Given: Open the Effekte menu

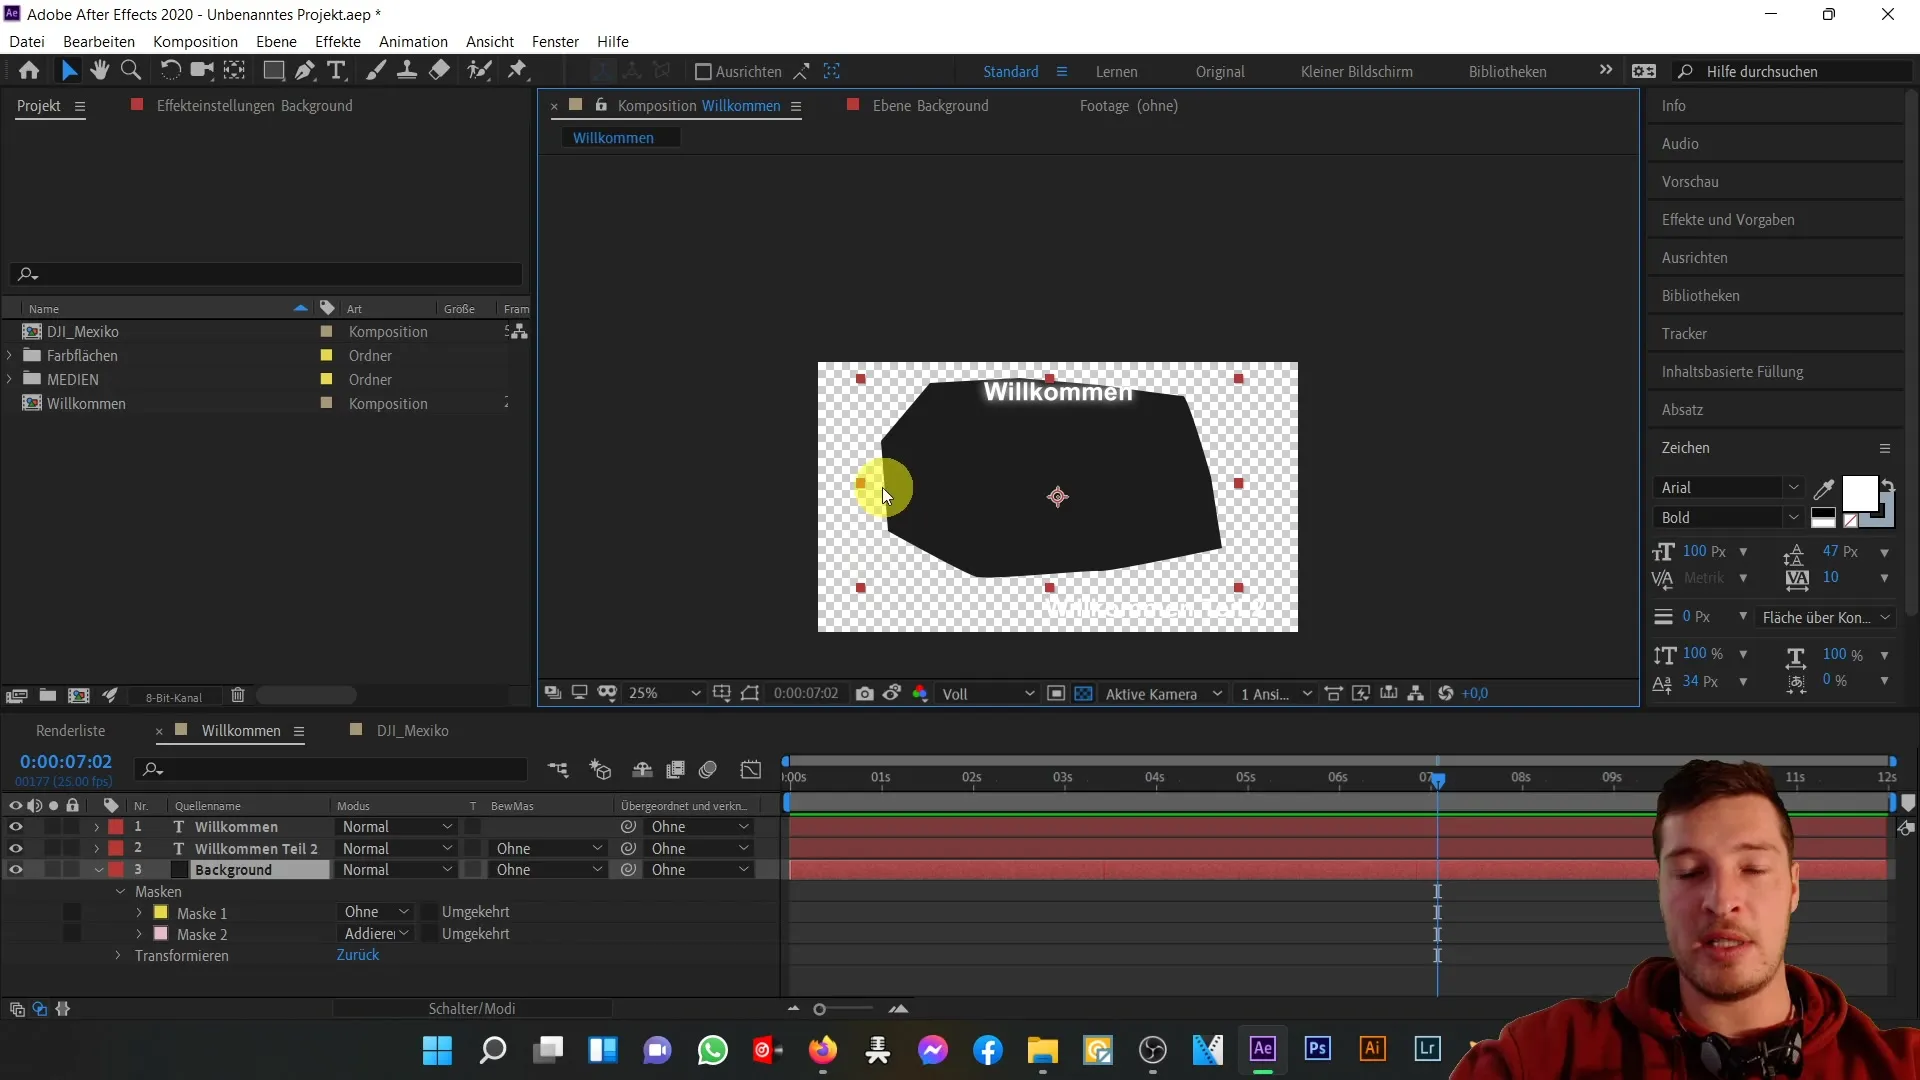Looking at the screenshot, I should [338, 41].
